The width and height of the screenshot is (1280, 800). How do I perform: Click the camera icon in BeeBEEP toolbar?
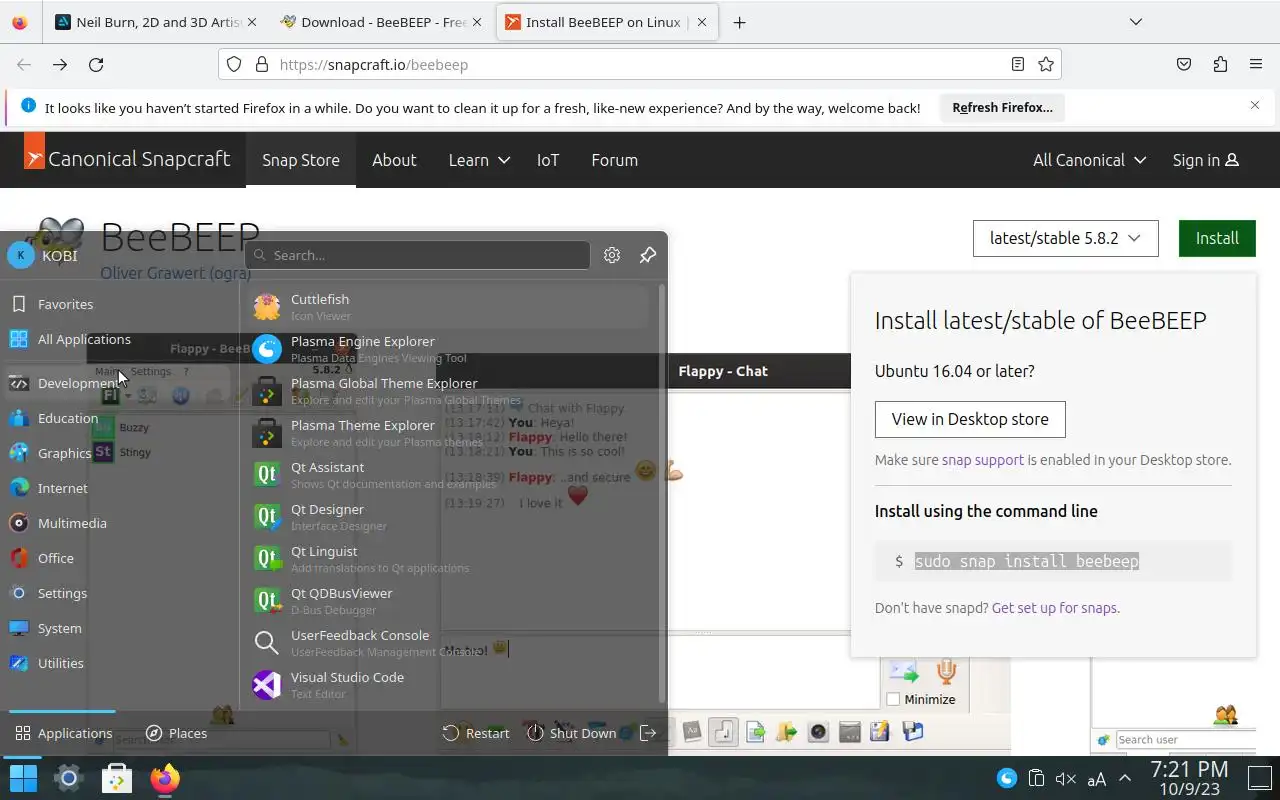coord(818,732)
